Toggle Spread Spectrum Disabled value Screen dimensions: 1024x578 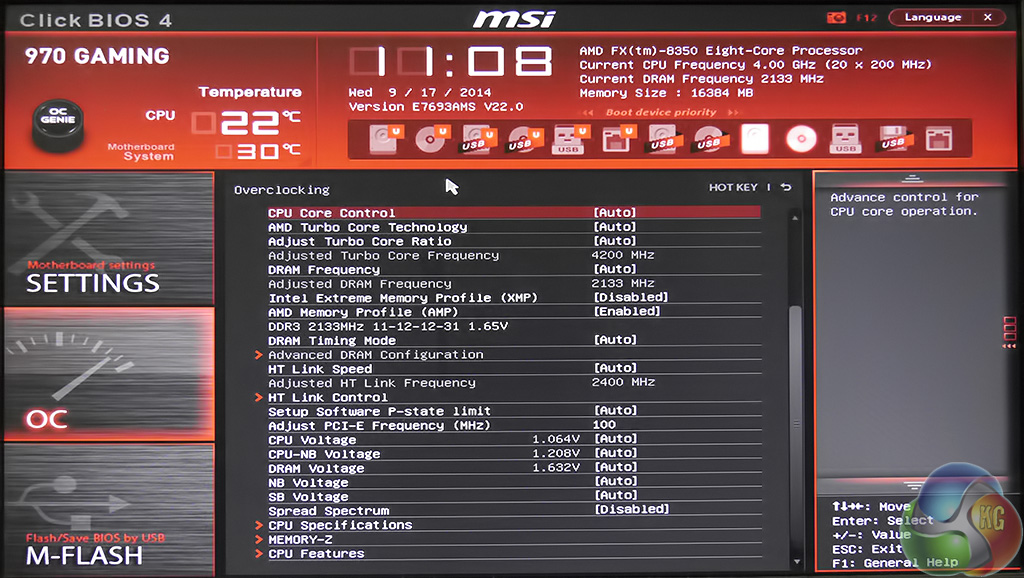click(x=632, y=509)
